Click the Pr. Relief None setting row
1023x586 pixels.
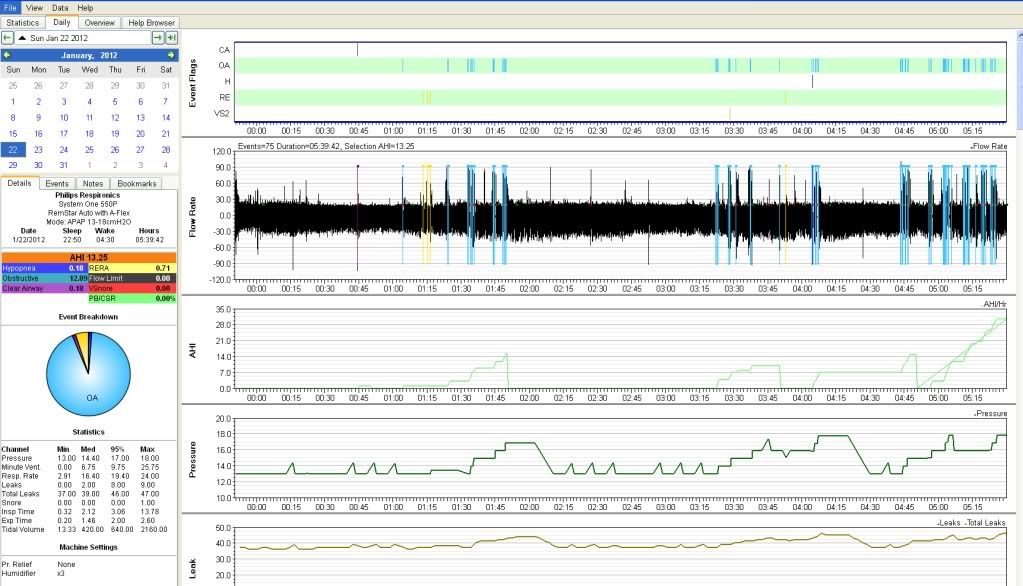tap(38, 564)
